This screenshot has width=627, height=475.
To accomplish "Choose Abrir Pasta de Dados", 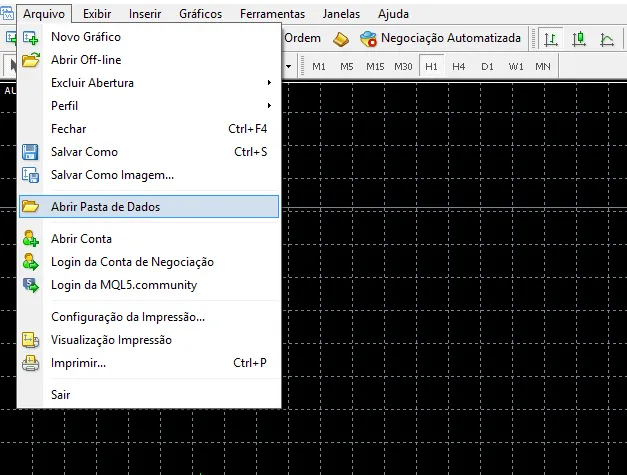I will 105,207.
